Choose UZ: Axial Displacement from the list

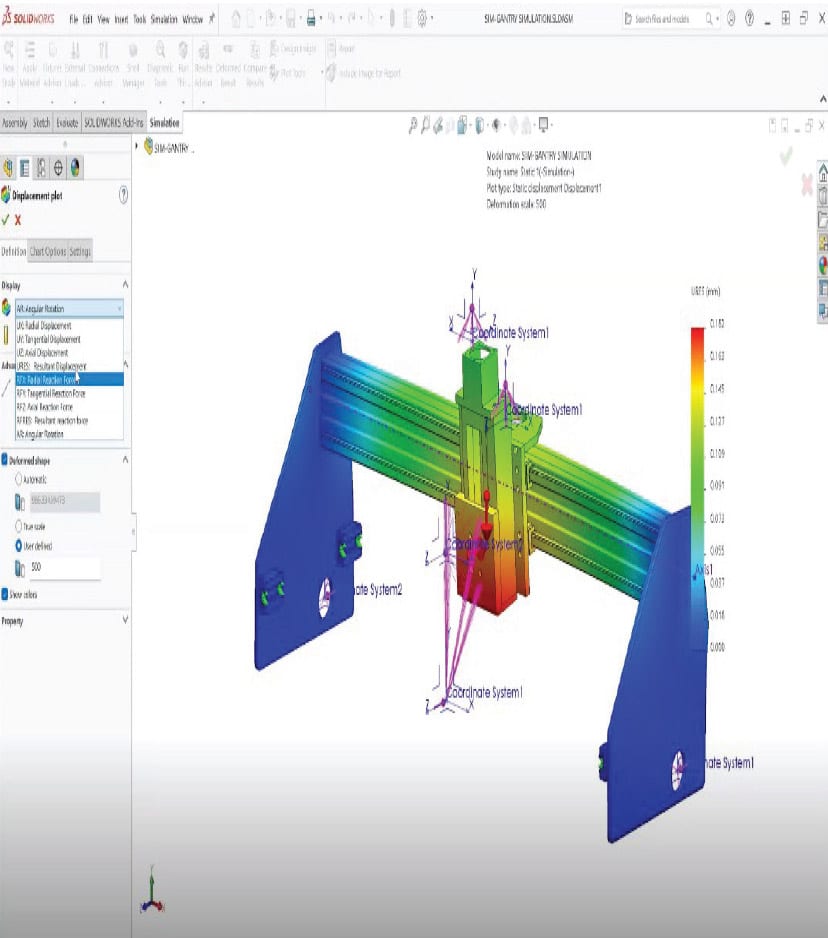tap(69, 353)
